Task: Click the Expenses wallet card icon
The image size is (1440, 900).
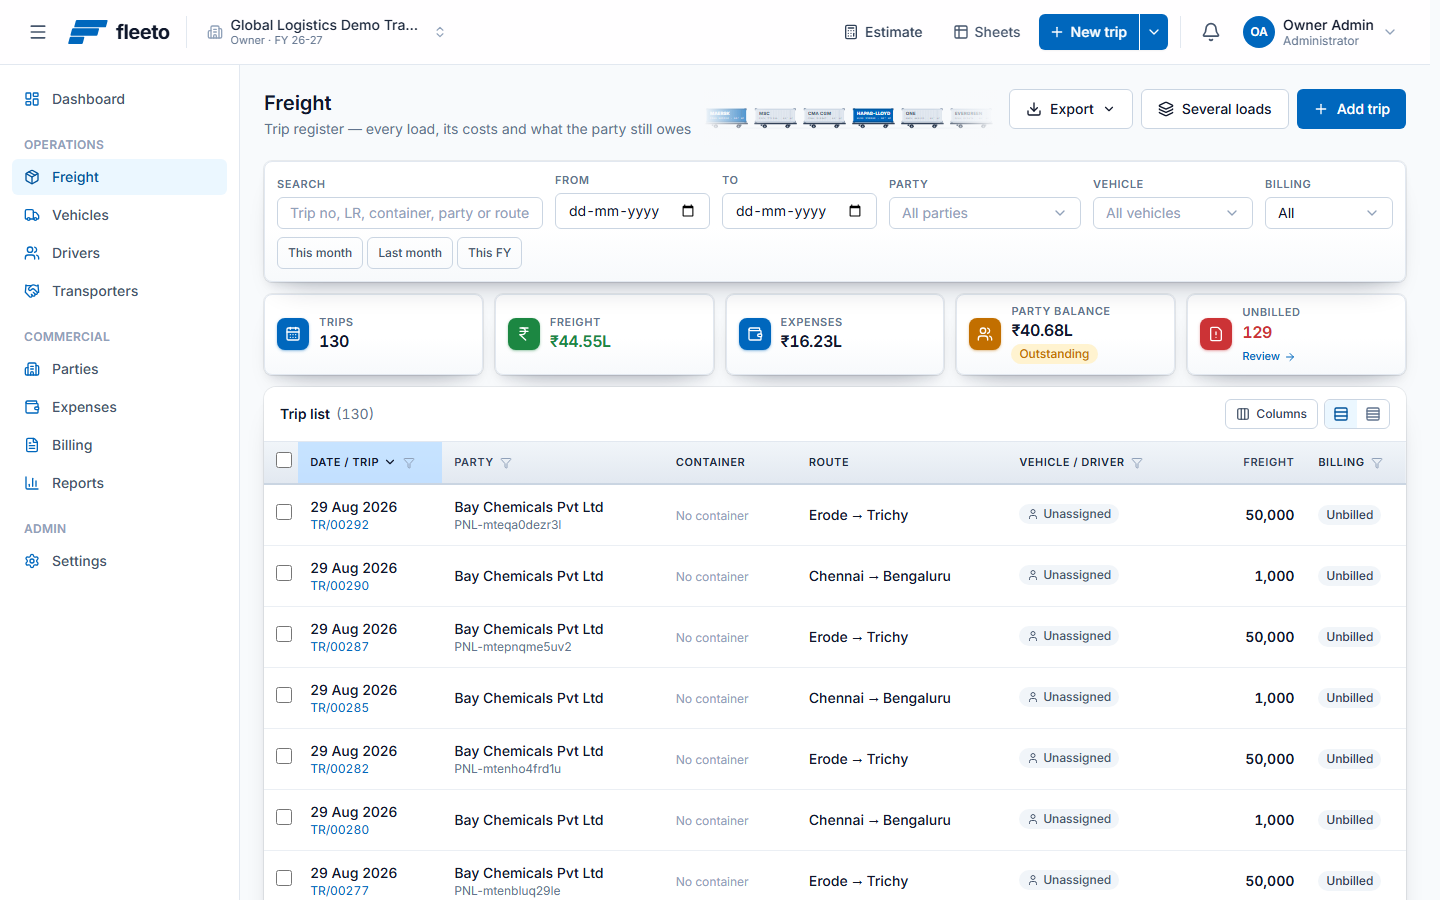Action: pos(755,334)
